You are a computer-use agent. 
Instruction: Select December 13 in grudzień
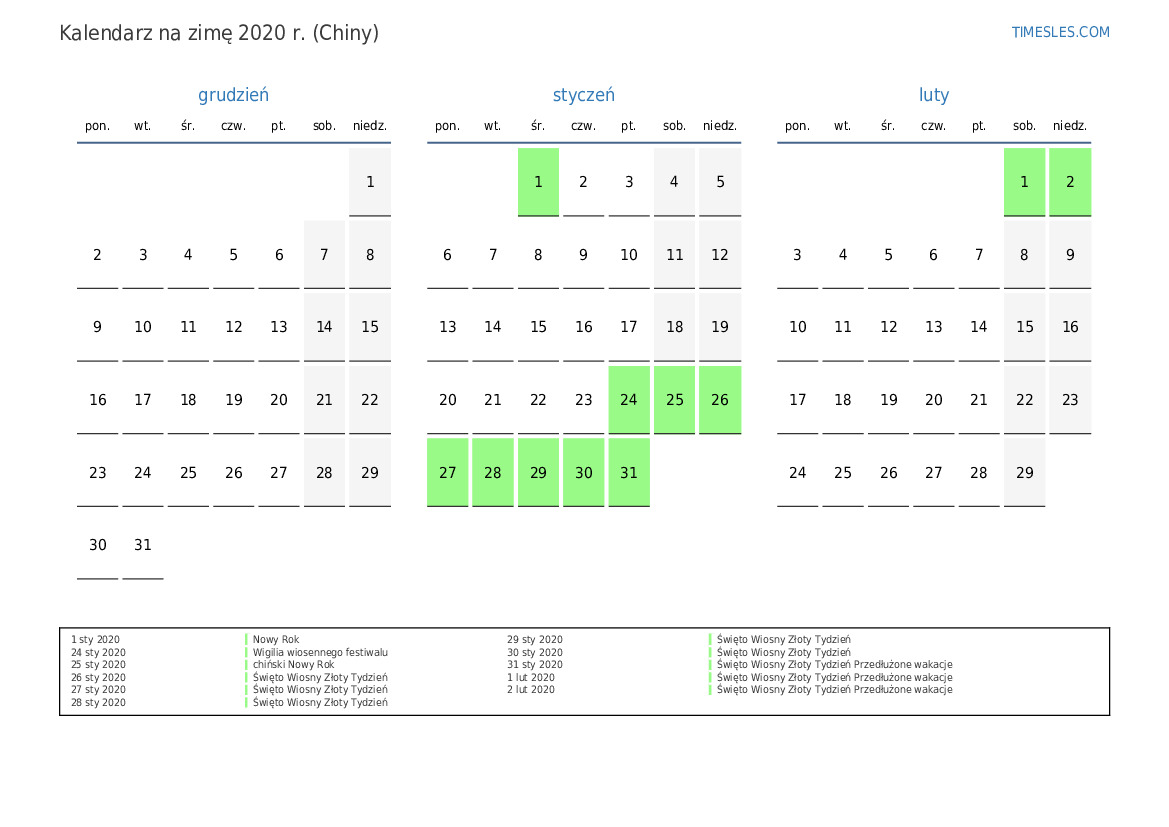[279, 327]
